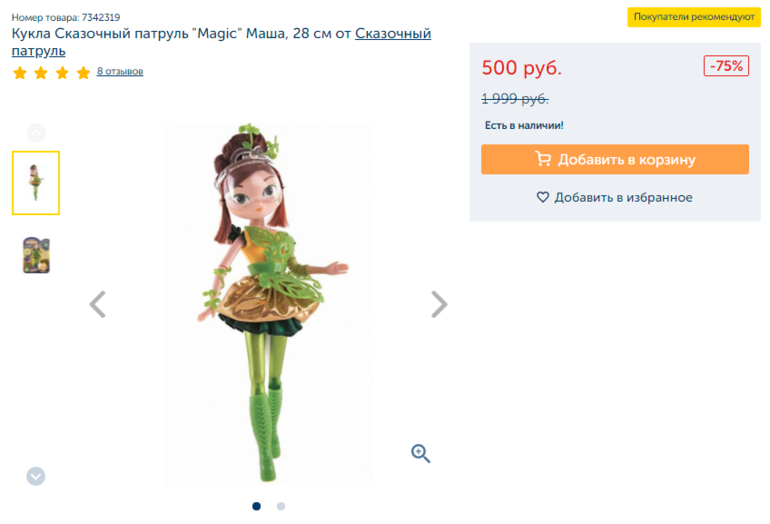Click the main doll product image
The height and width of the screenshot is (524, 770).
tap(268, 300)
